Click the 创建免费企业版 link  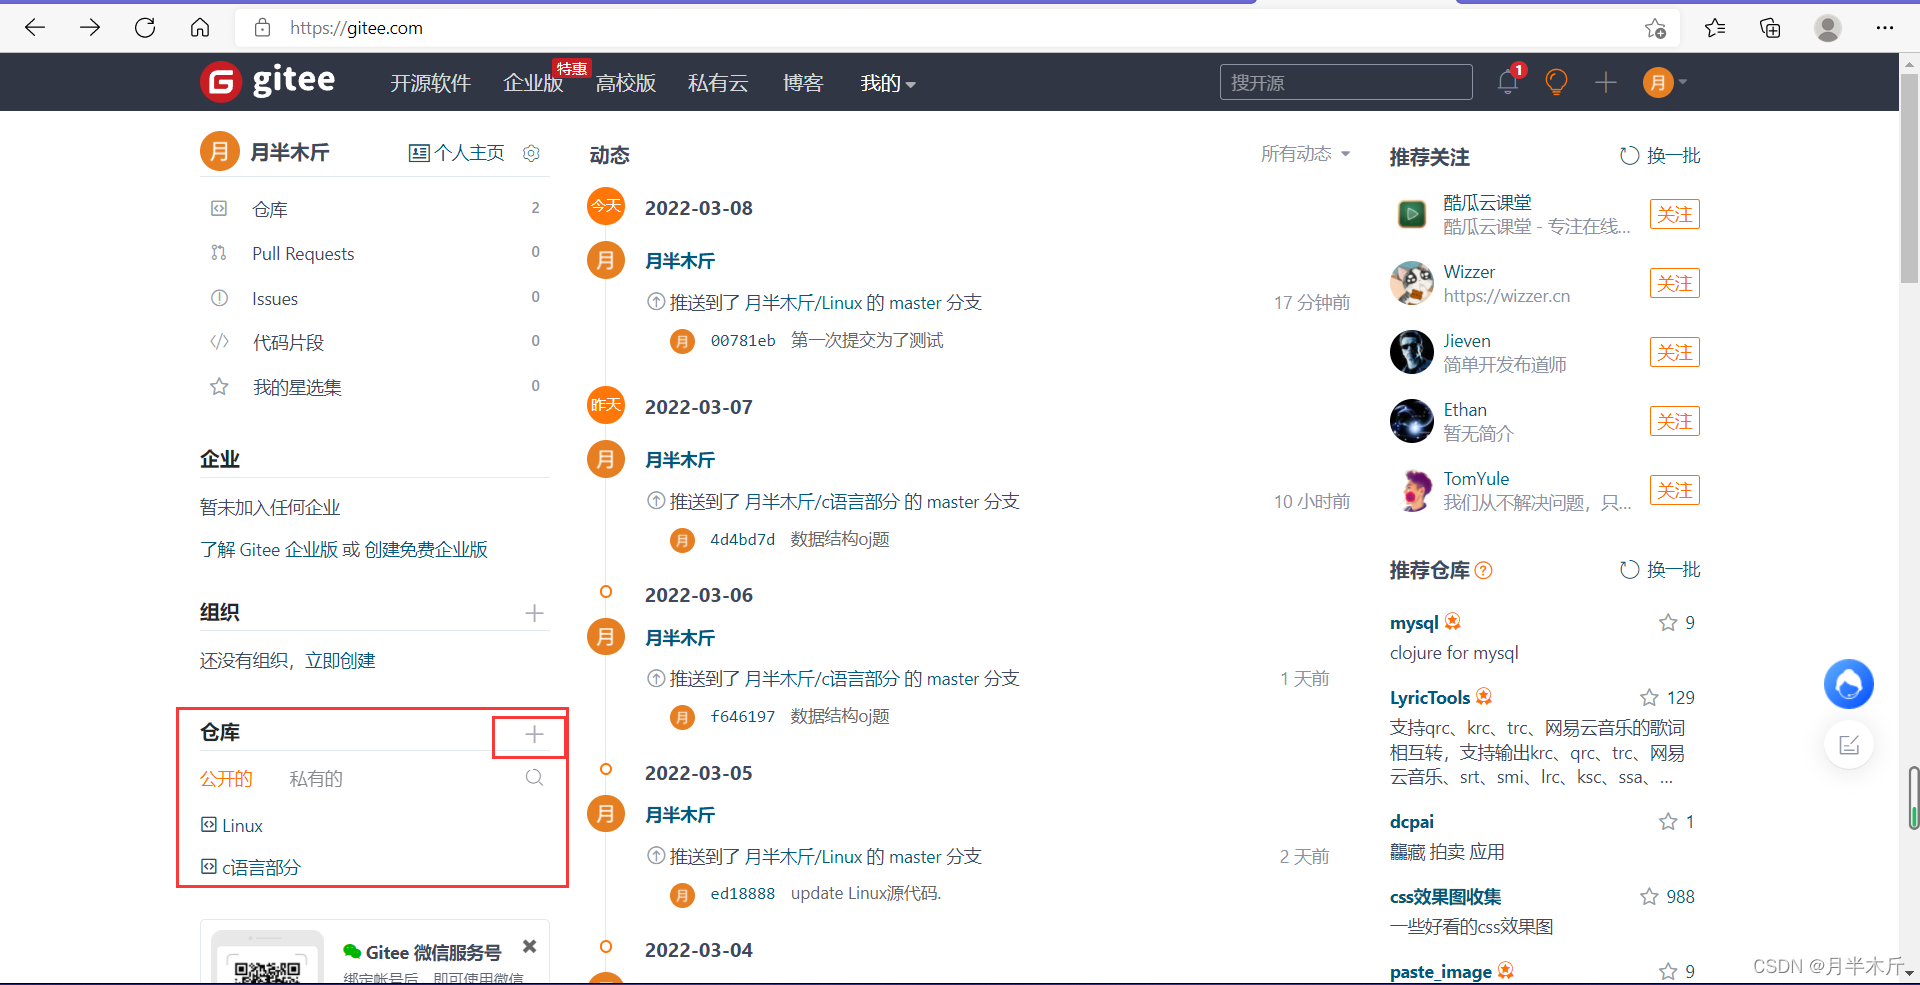pyautogui.click(x=426, y=550)
